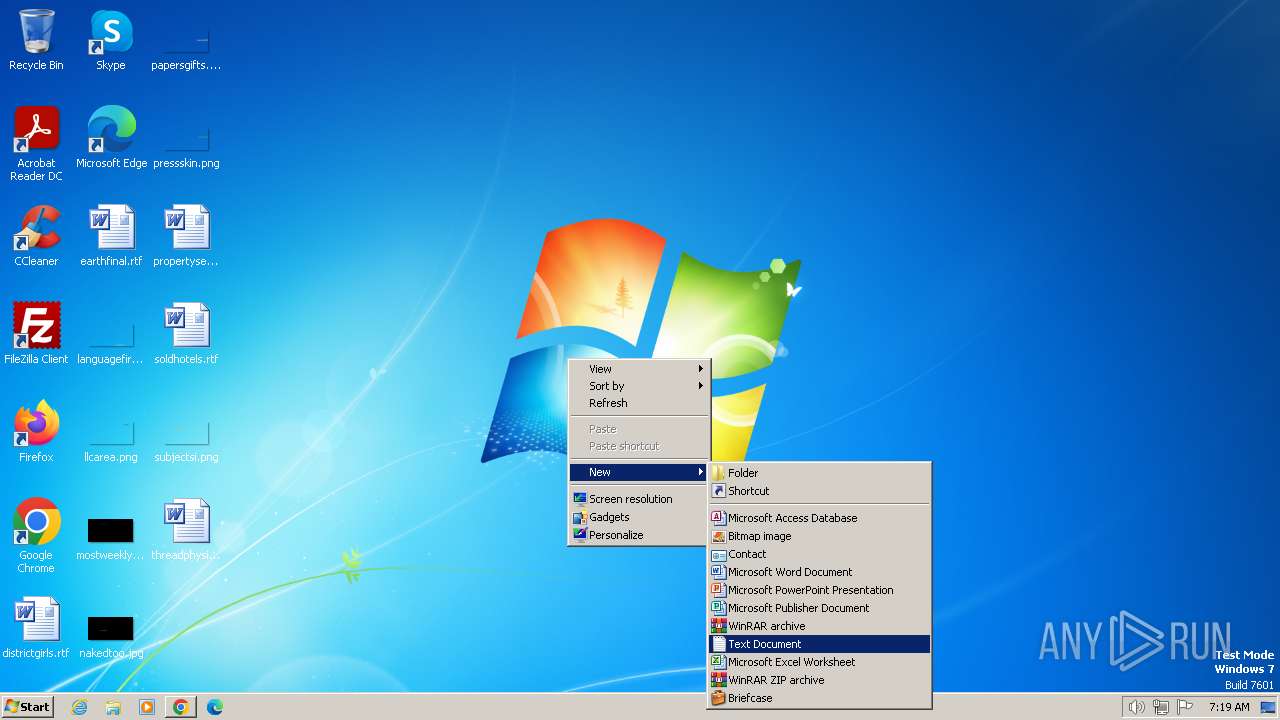Click the network tray icon
The image size is (1280, 720).
(x=1161, y=707)
